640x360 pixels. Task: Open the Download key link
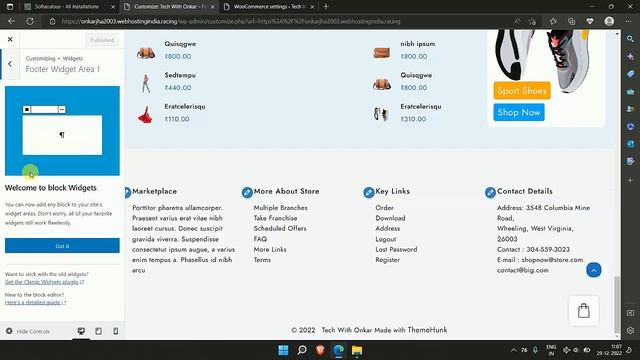pyautogui.click(x=390, y=218)
